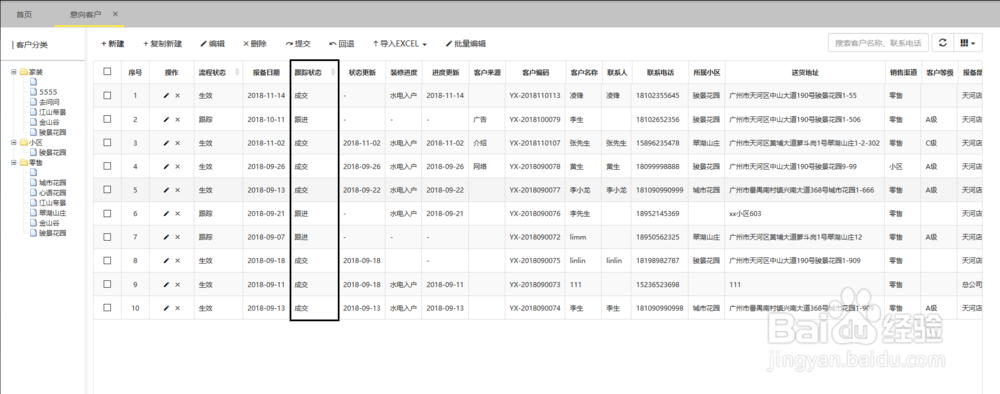Tick the checkbox of row 5
This screenshot has width=1000, height=394.
tap(107, 190)
